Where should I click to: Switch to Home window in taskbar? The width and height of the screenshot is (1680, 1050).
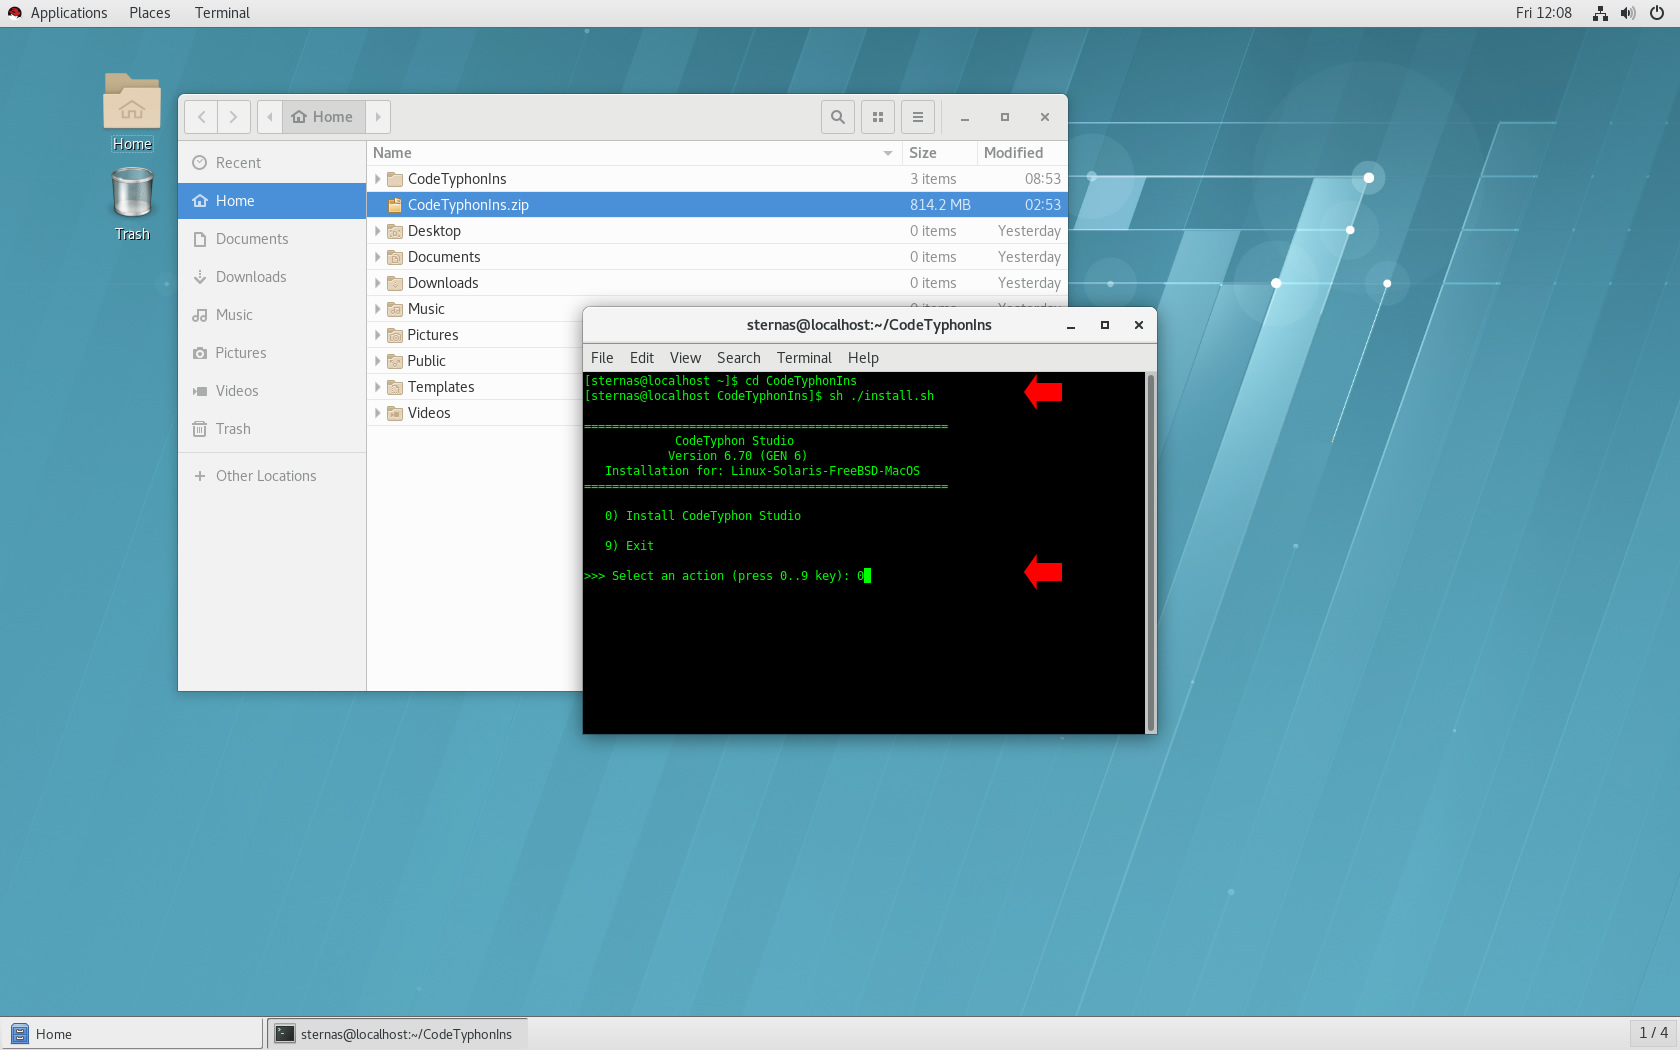pos(133,1034)
